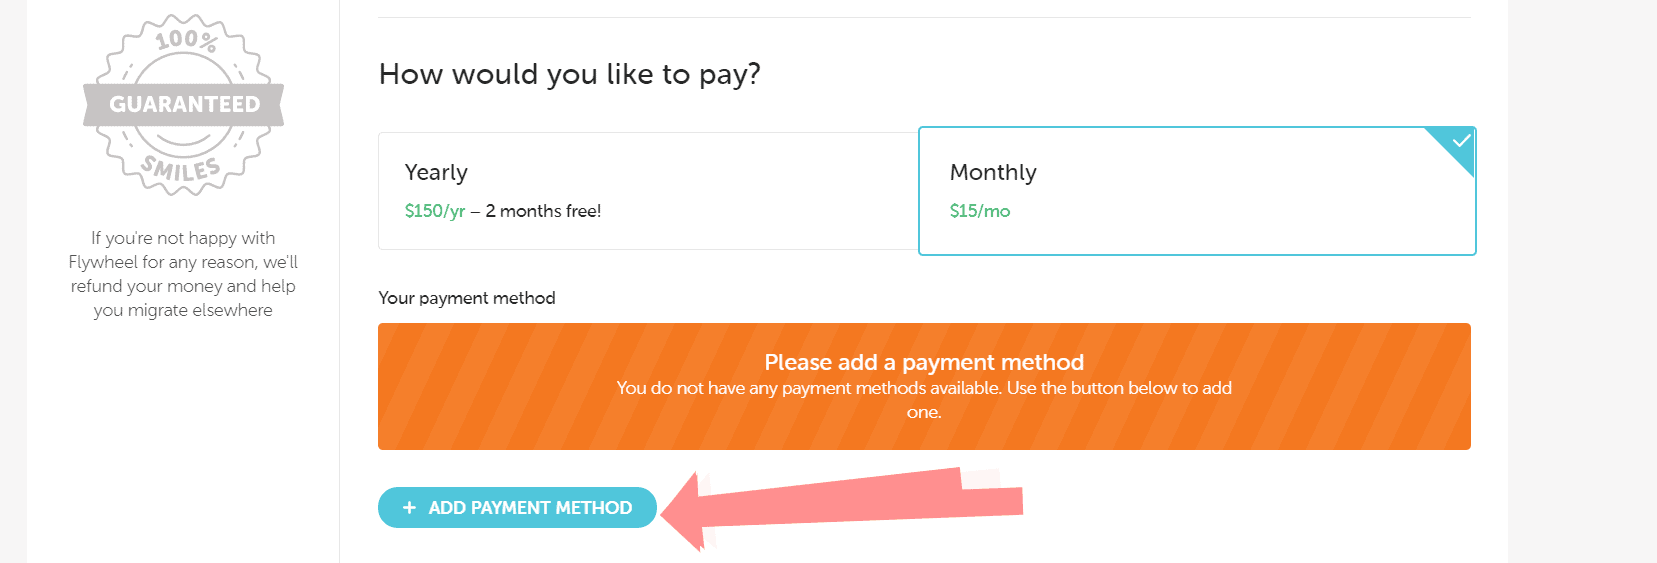Choose the $15/mo monthly price

[x=980, y=211]
